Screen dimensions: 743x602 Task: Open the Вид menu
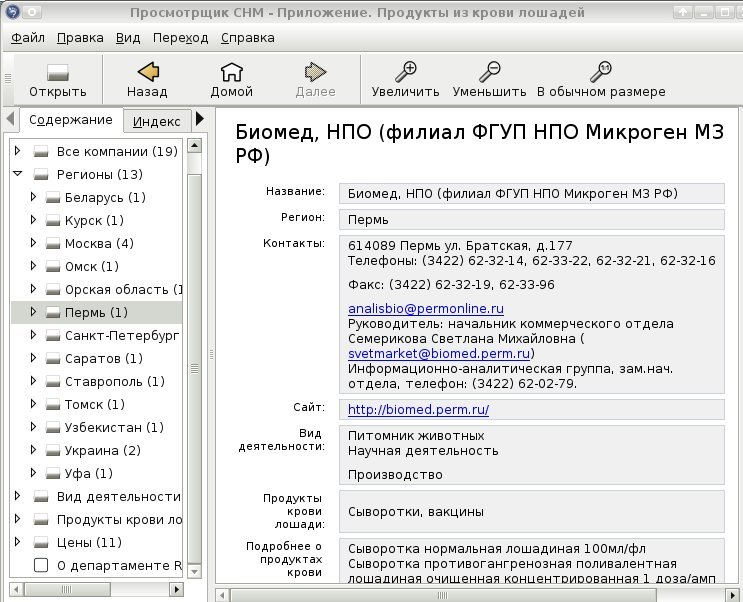pos(128,38)
